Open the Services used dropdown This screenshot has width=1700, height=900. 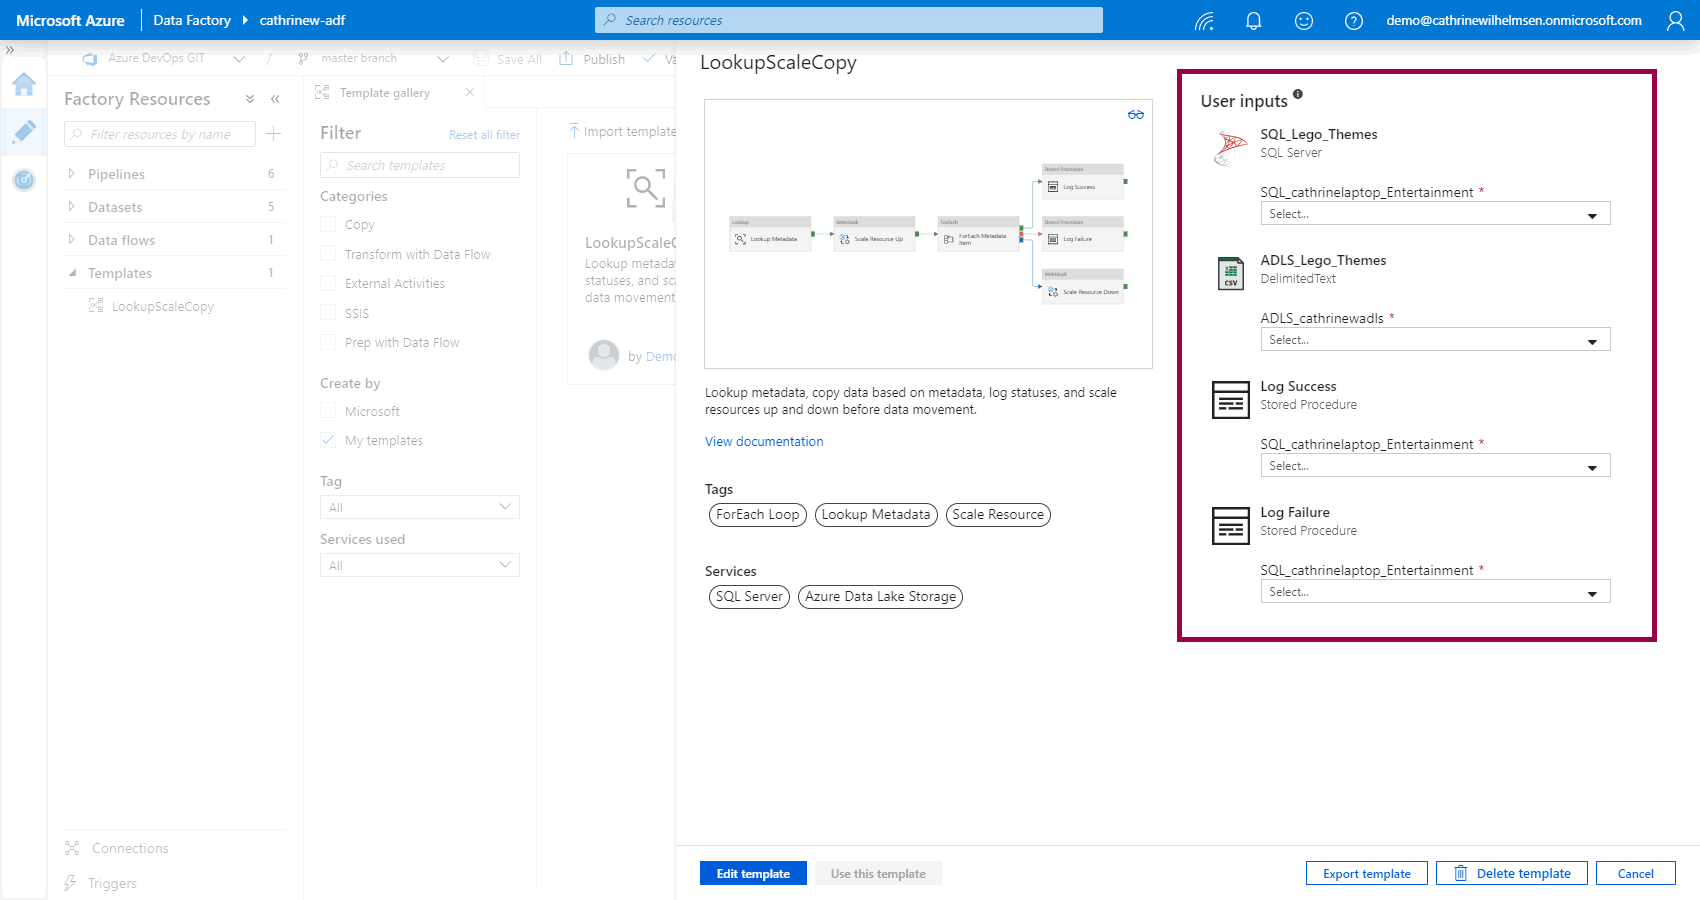pos(419,565)
